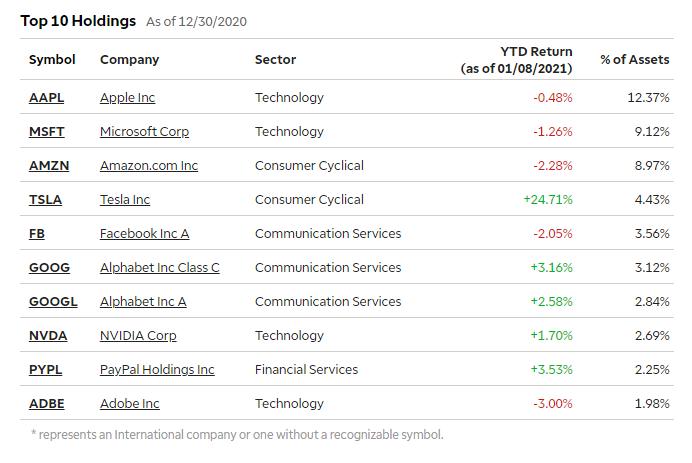Click the Microsoft Corp company link
Screen dimensions: 692x463
tap(144, 132)
